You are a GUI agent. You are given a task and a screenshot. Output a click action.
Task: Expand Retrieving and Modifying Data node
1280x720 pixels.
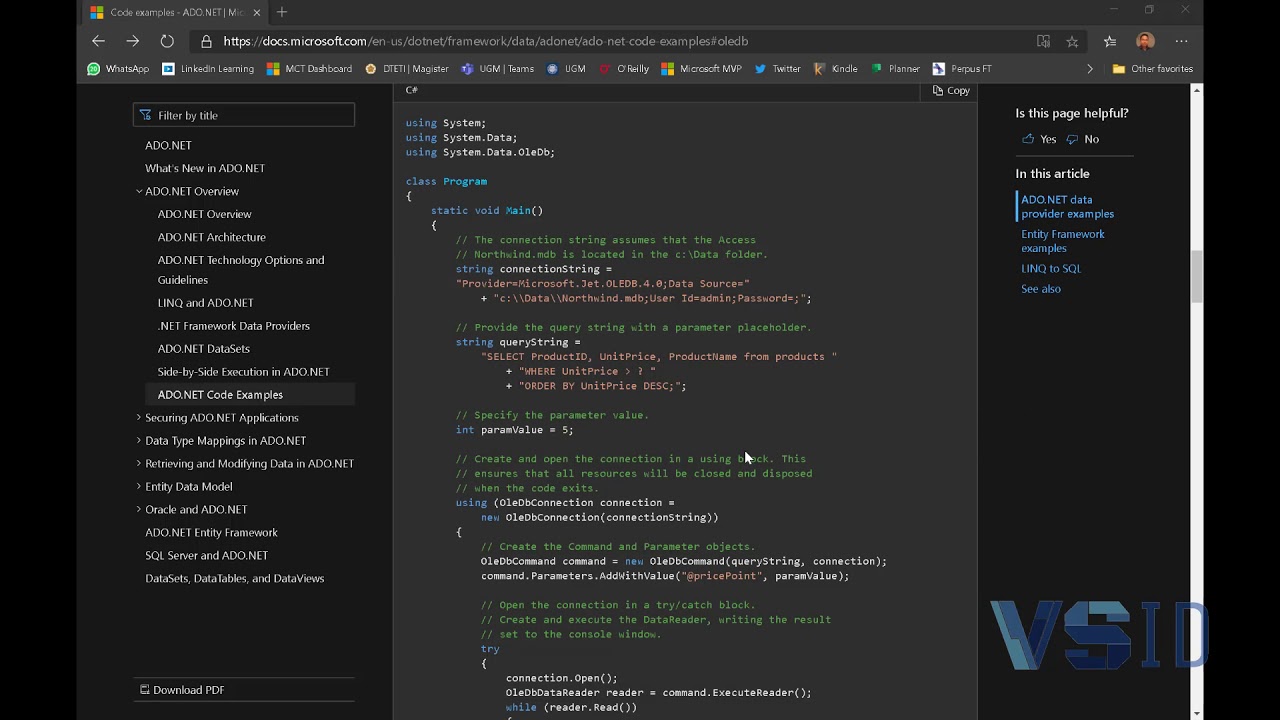pos(139,463)
